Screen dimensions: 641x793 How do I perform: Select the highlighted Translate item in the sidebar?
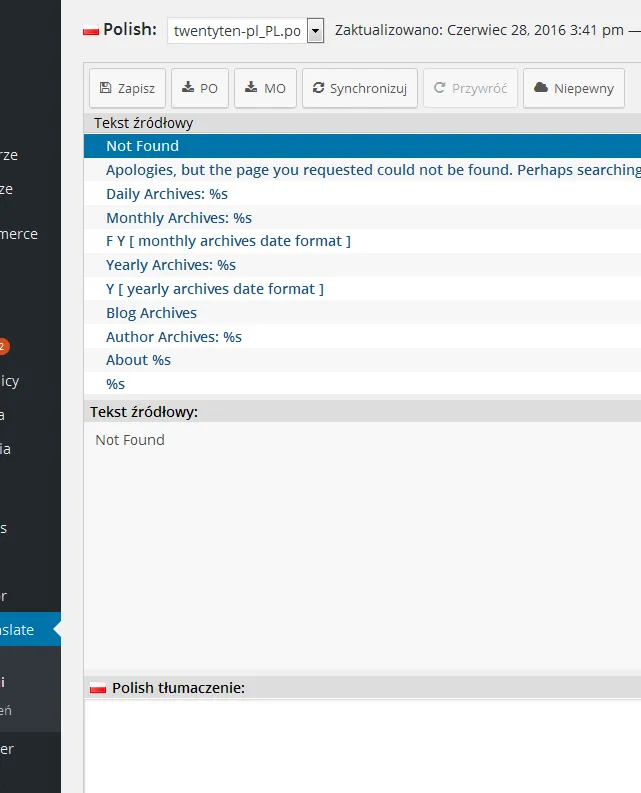25,630
